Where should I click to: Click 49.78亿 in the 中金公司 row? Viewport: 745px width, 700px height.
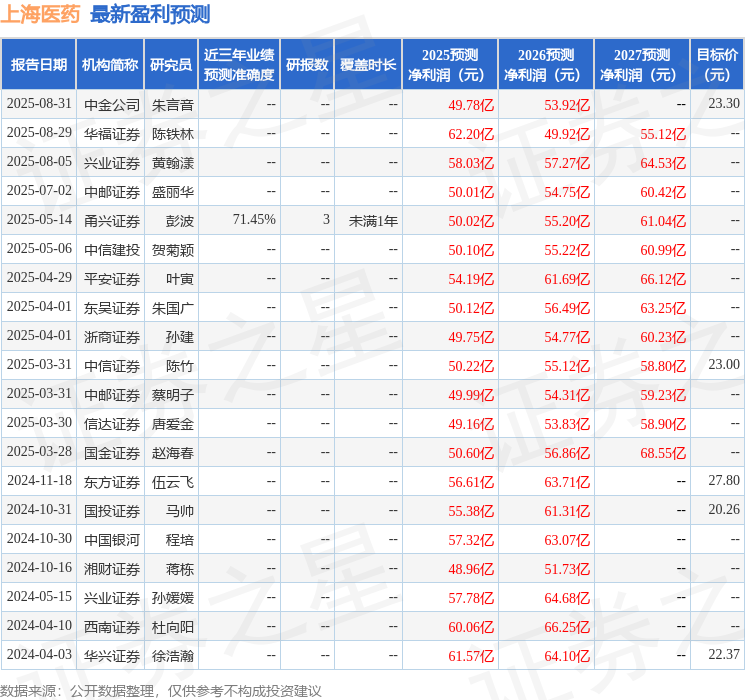pos(471,105)
